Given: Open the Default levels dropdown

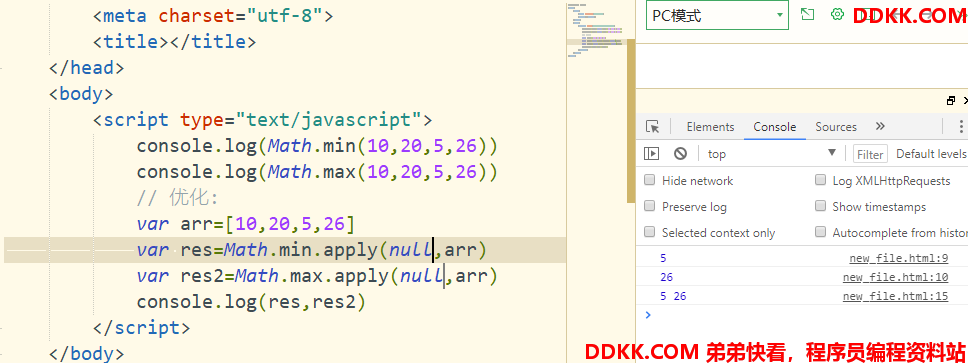Looking at the screenshot, I should (x=932, y=154).
